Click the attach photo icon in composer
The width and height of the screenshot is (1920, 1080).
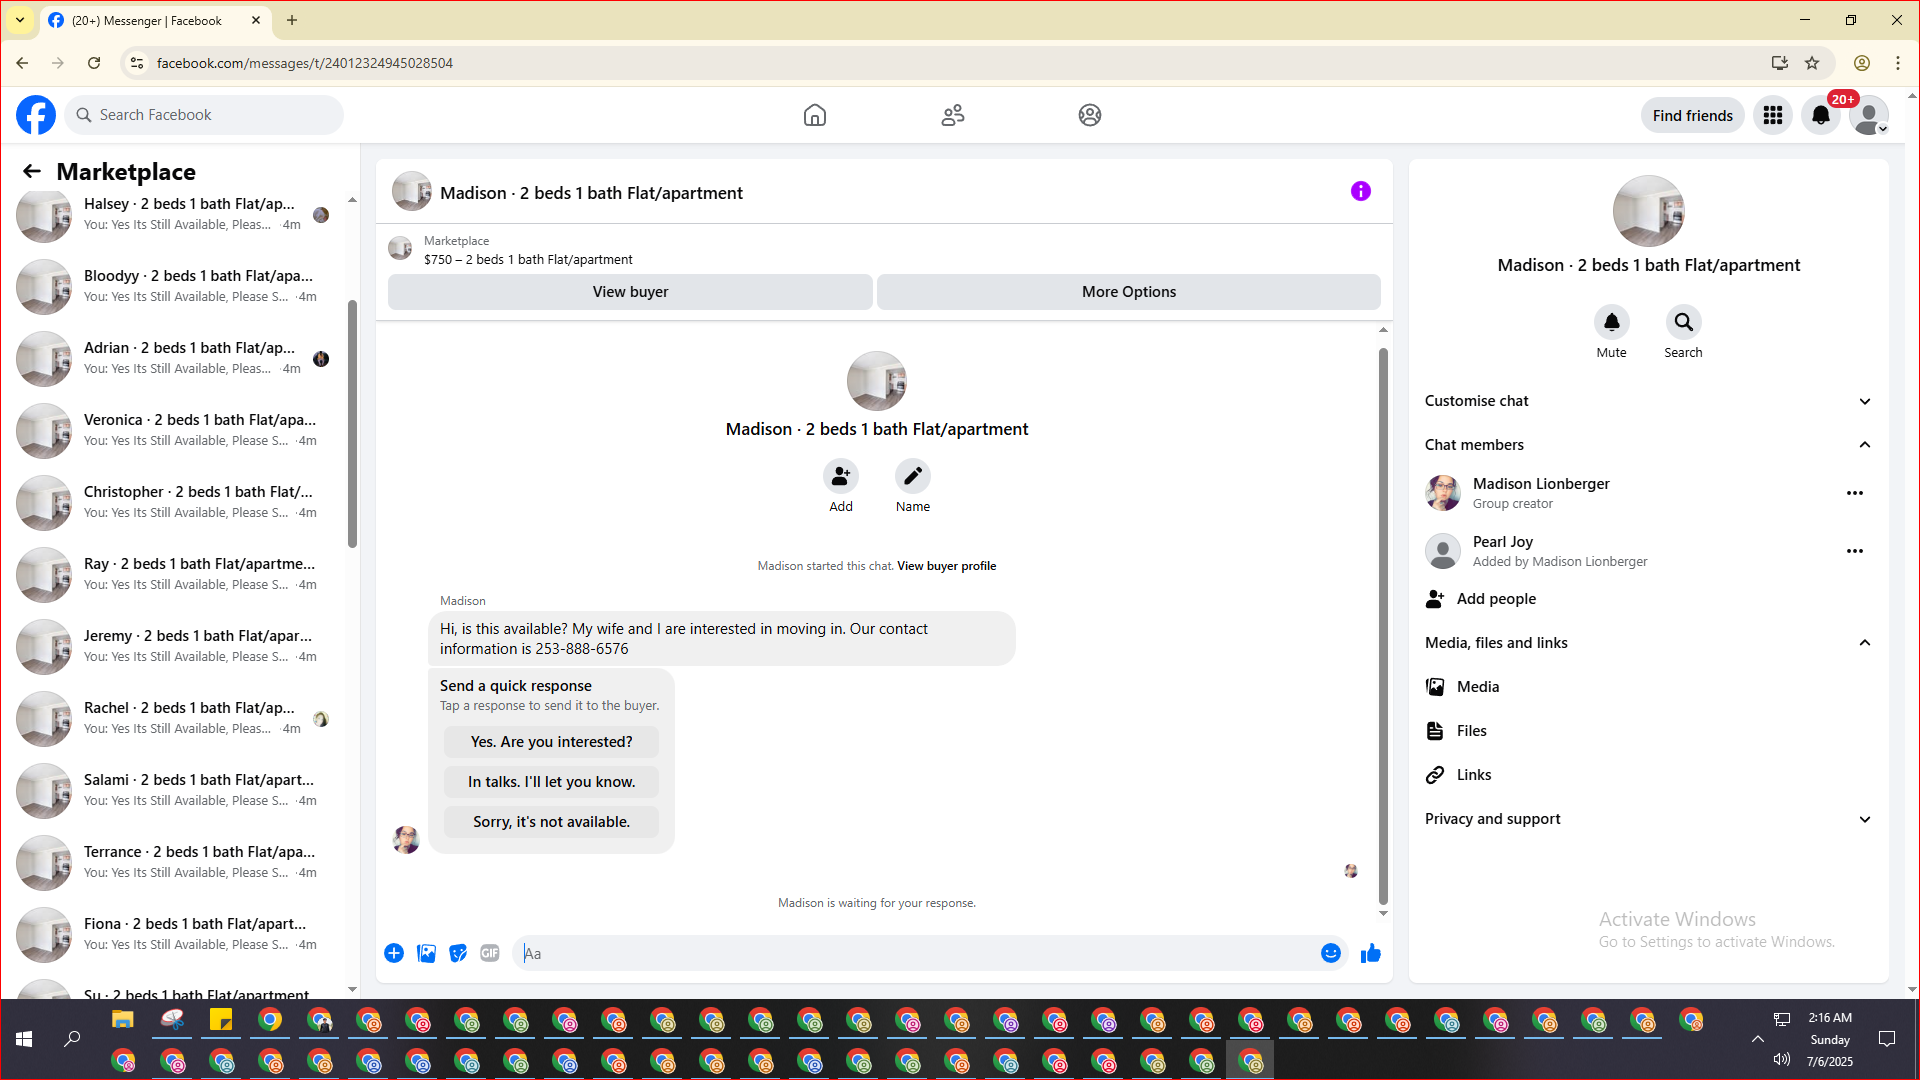pos(426,953)
